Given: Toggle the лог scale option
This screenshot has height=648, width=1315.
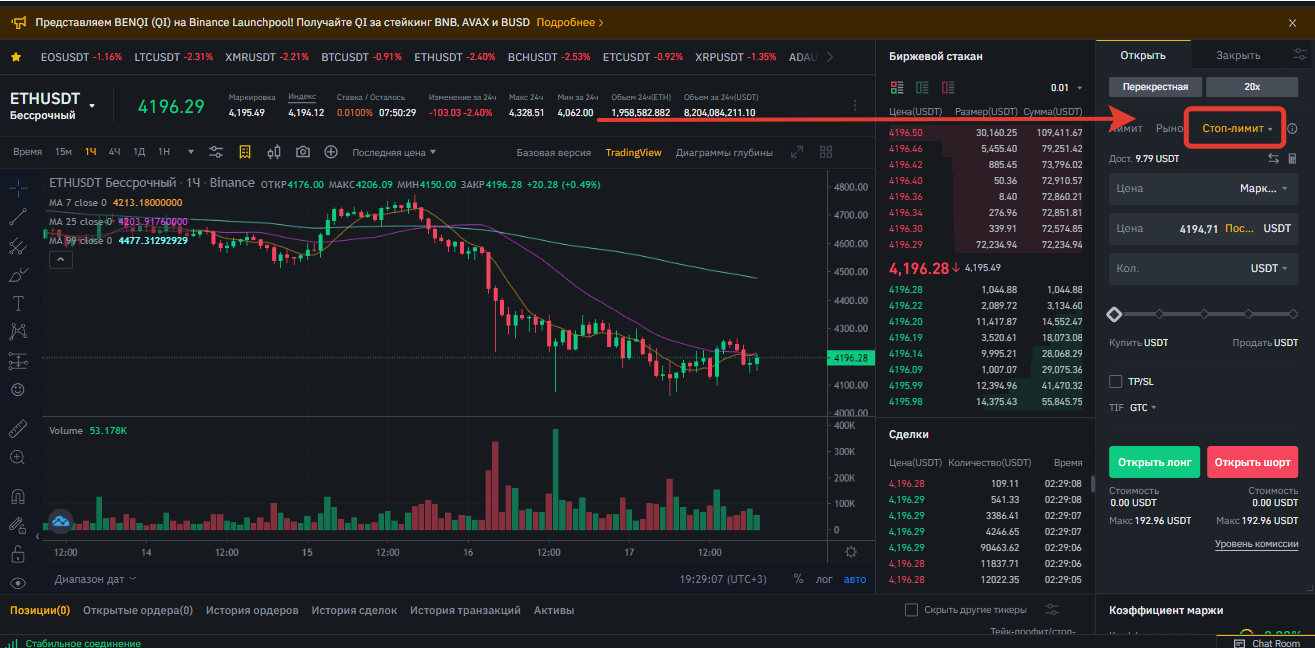Looking at the screenshot, I should pos(824,579).
